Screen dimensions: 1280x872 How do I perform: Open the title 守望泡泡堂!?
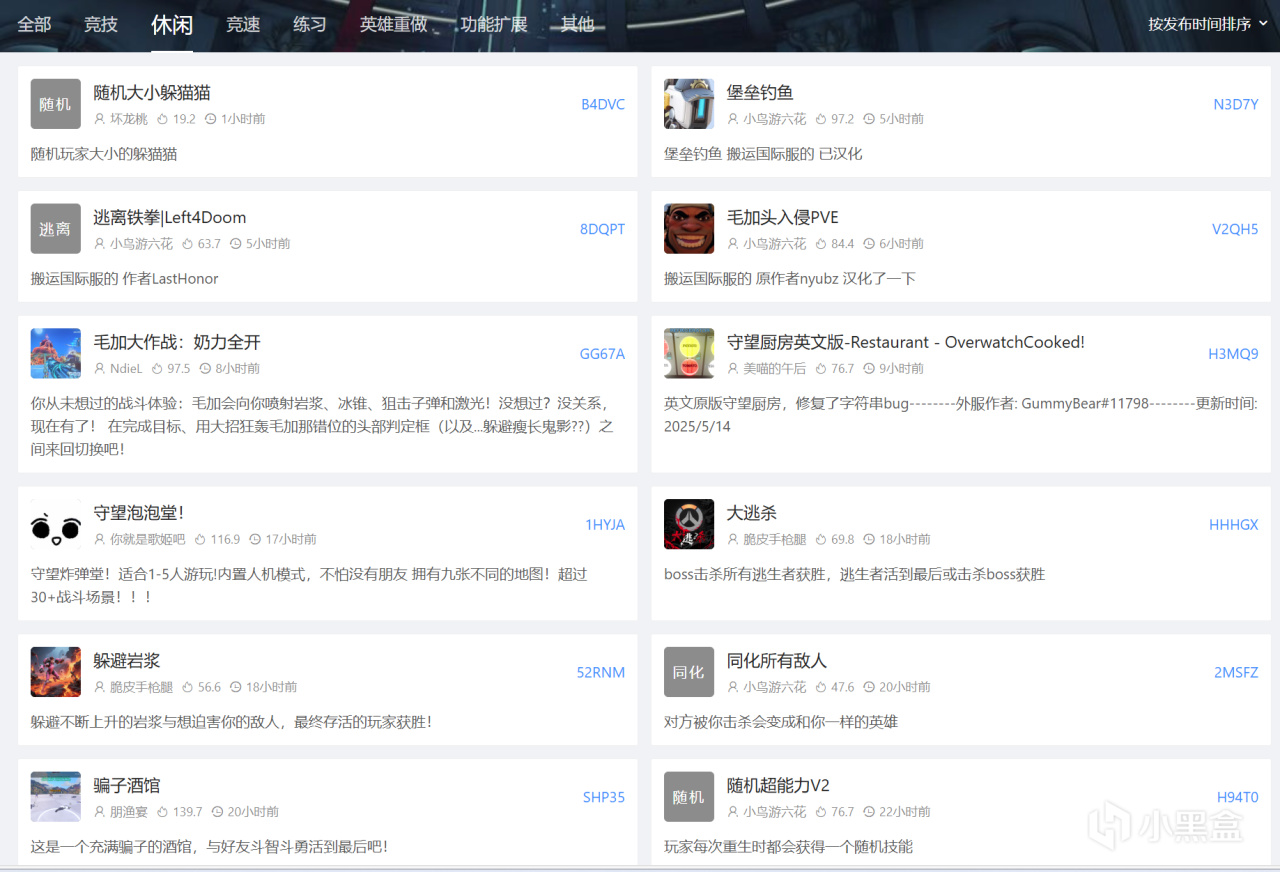[x=139, y=512]
